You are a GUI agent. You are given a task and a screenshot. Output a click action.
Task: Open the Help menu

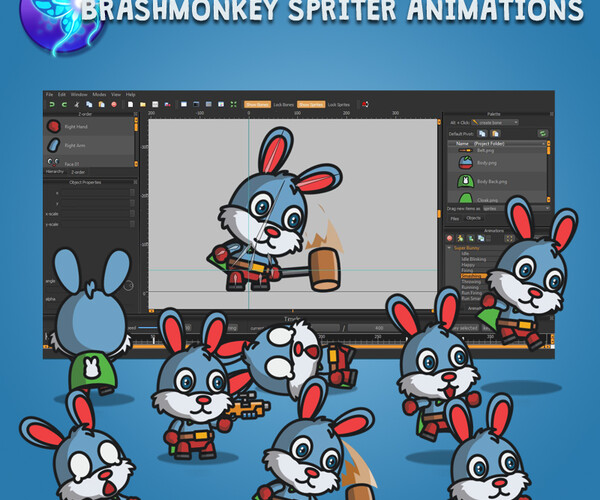click(130, 94)
